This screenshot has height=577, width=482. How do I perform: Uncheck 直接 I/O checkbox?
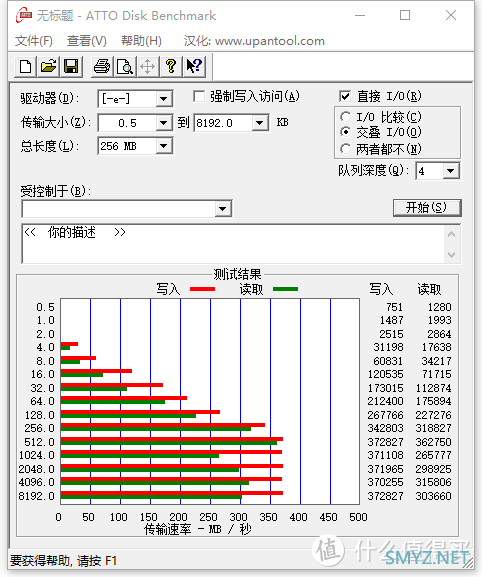point(345,96)
